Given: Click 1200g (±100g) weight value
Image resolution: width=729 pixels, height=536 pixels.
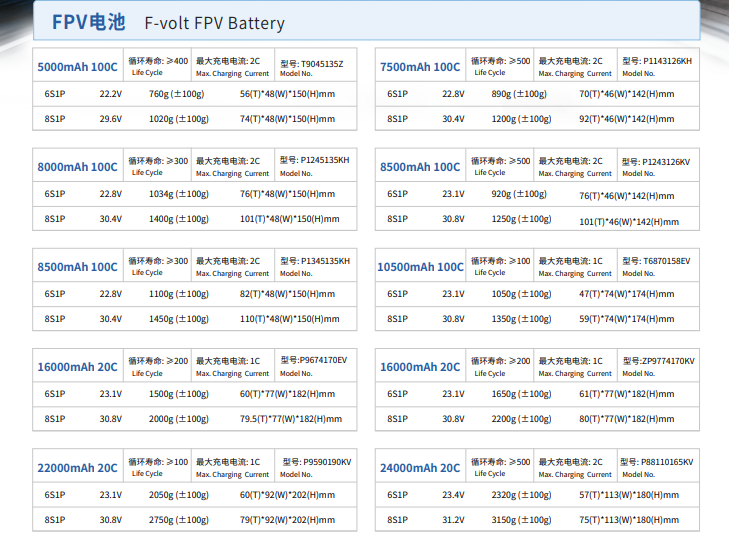Looking at the screenshot, I should coord(521,119).
